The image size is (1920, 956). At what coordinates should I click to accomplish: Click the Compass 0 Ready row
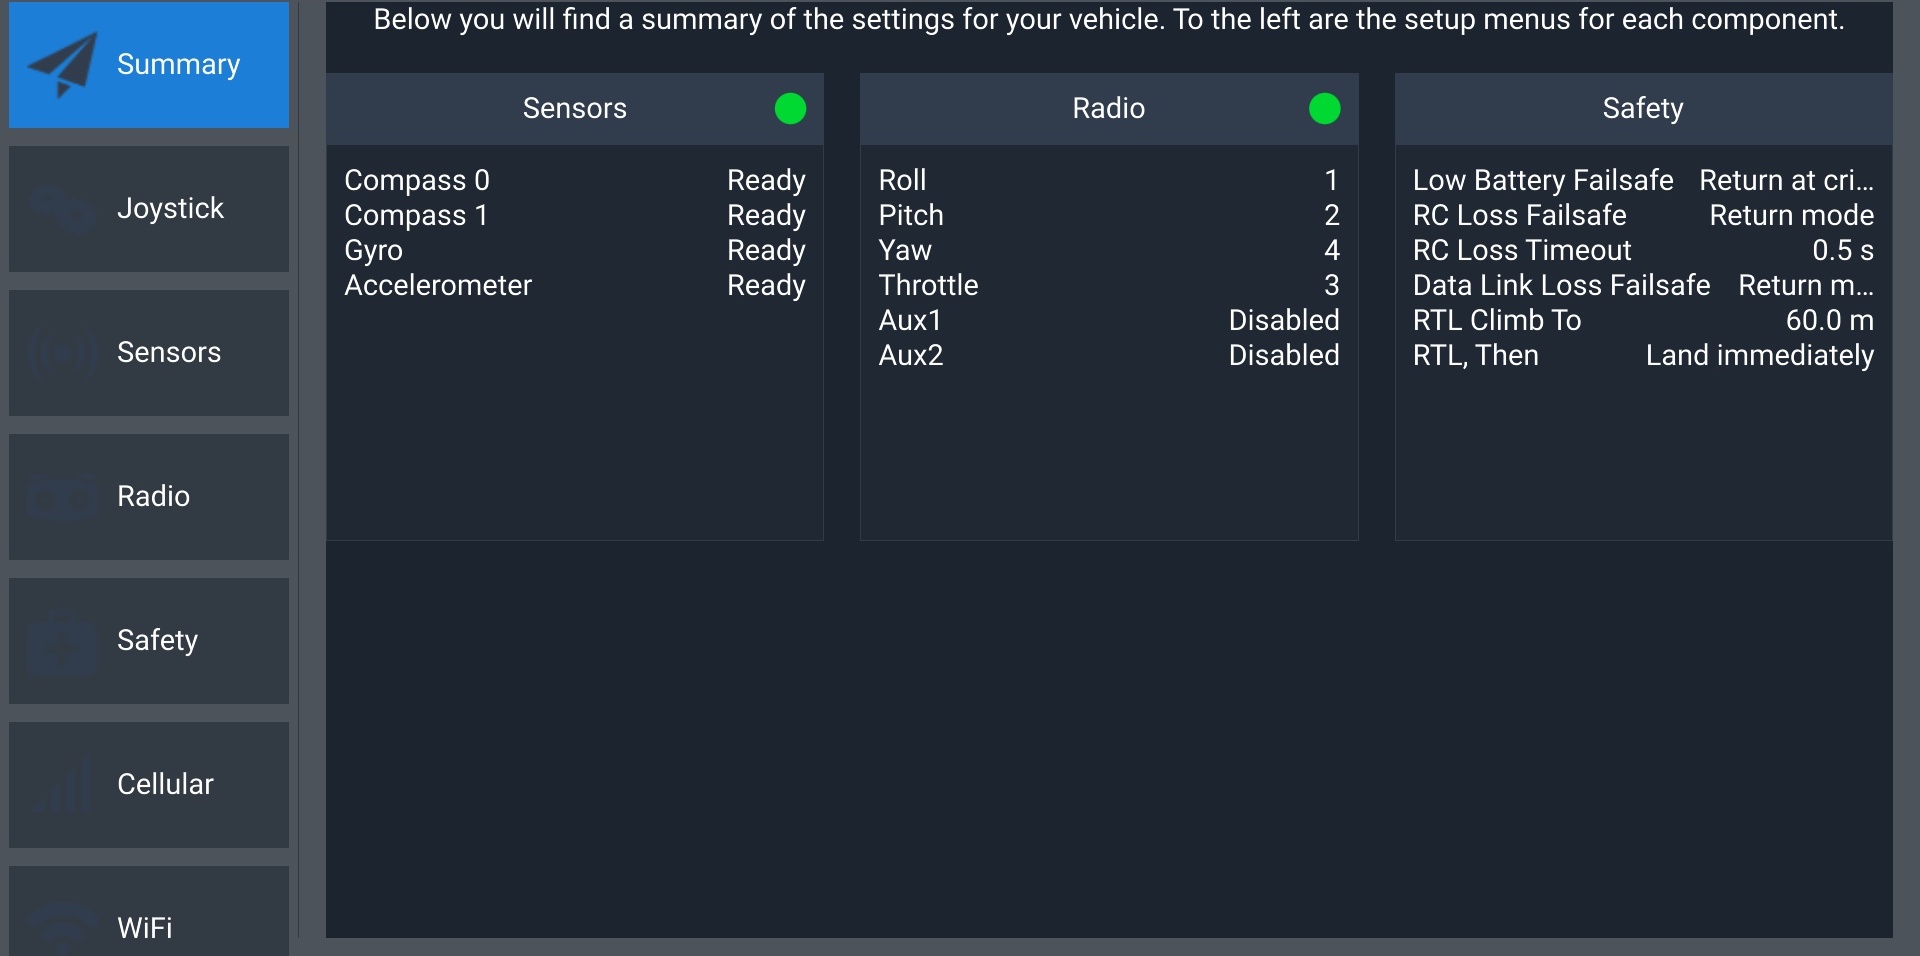click(x=574, y=180)
